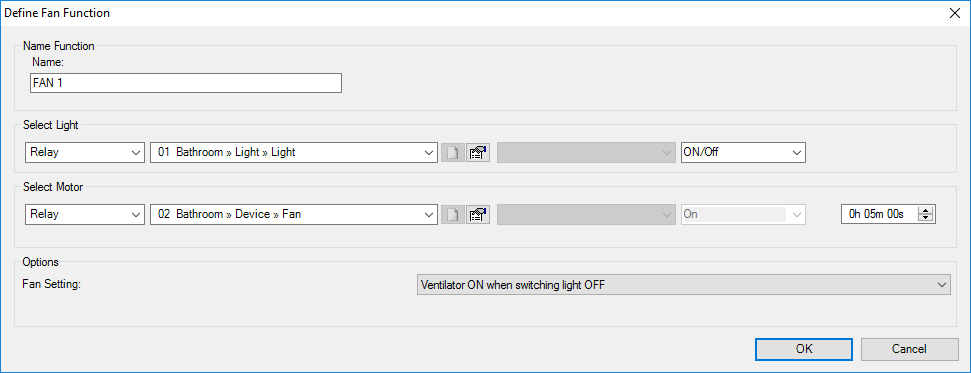Click the greyed-out On dropdown in motor row
The image size is (971, 373).
(x=743, y=214)
